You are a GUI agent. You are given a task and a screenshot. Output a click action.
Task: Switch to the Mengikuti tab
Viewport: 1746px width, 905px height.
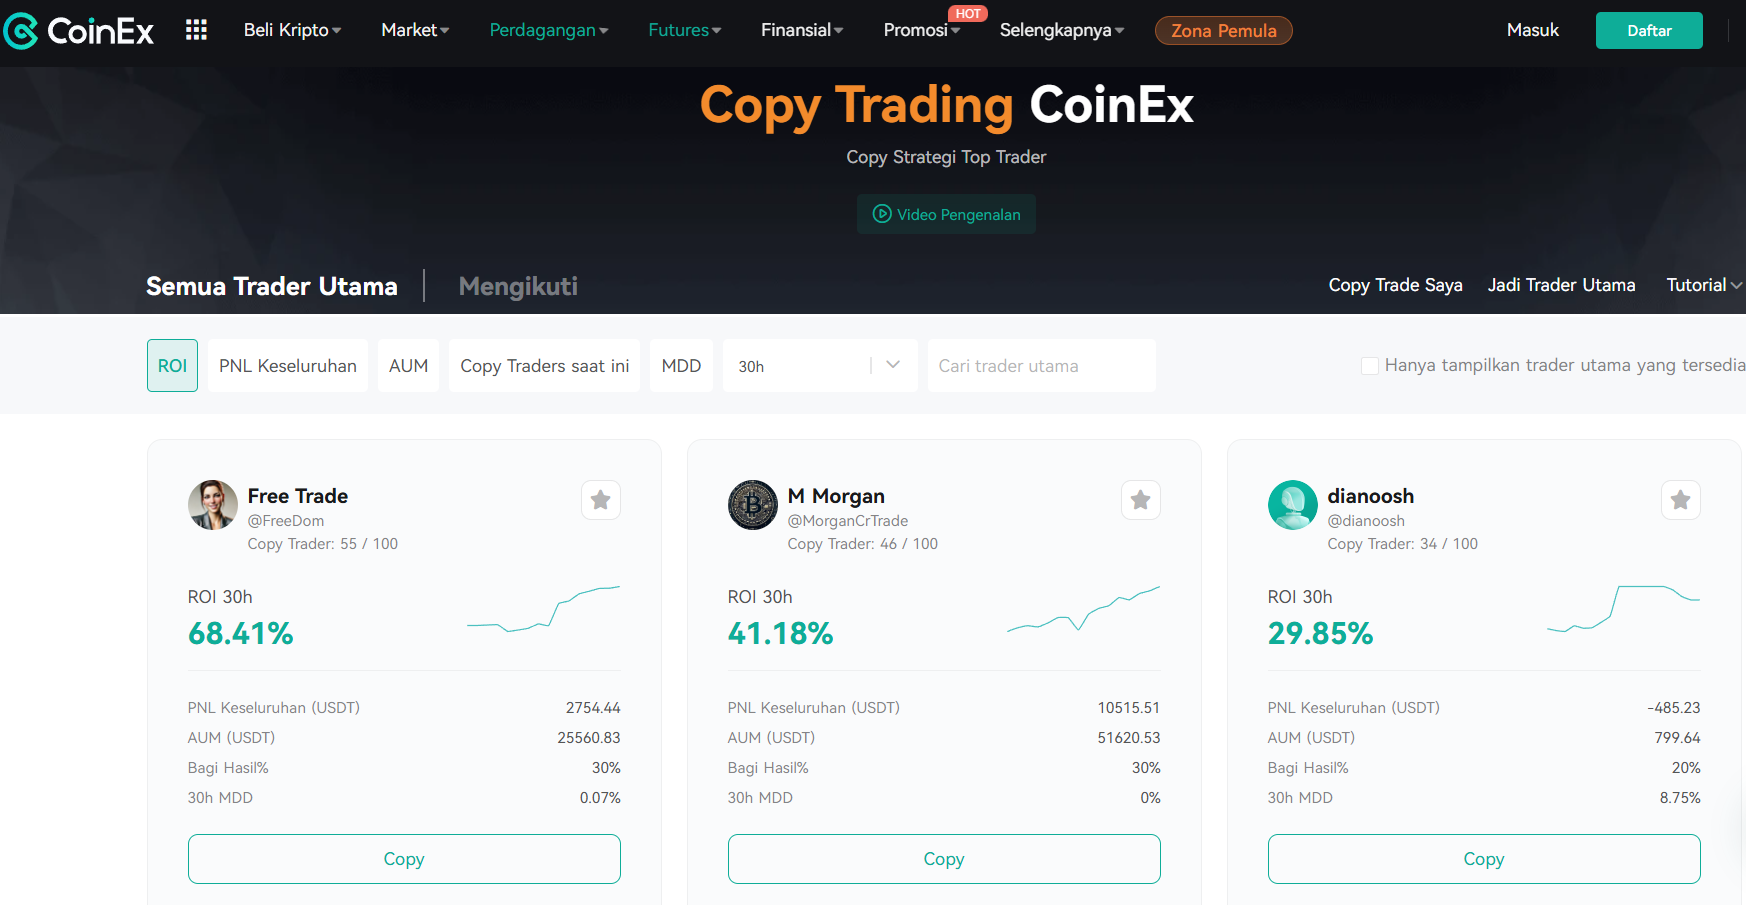point(517,287)
